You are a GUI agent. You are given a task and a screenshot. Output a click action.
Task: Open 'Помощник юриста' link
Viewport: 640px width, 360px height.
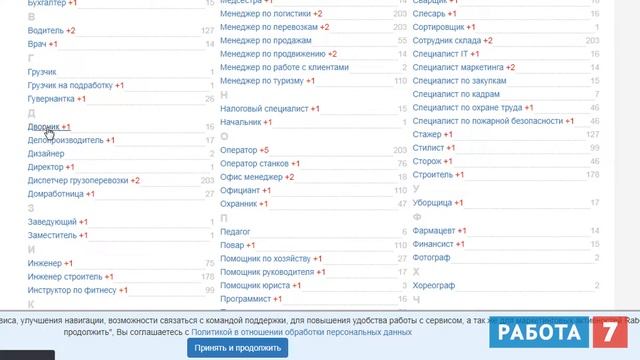[255, 286]
